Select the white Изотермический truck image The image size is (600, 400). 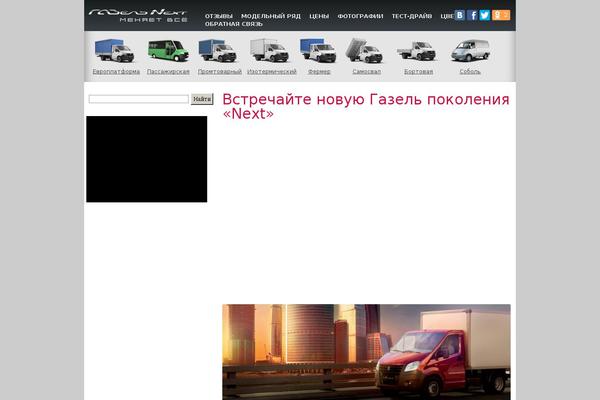(x=269, y=50)
